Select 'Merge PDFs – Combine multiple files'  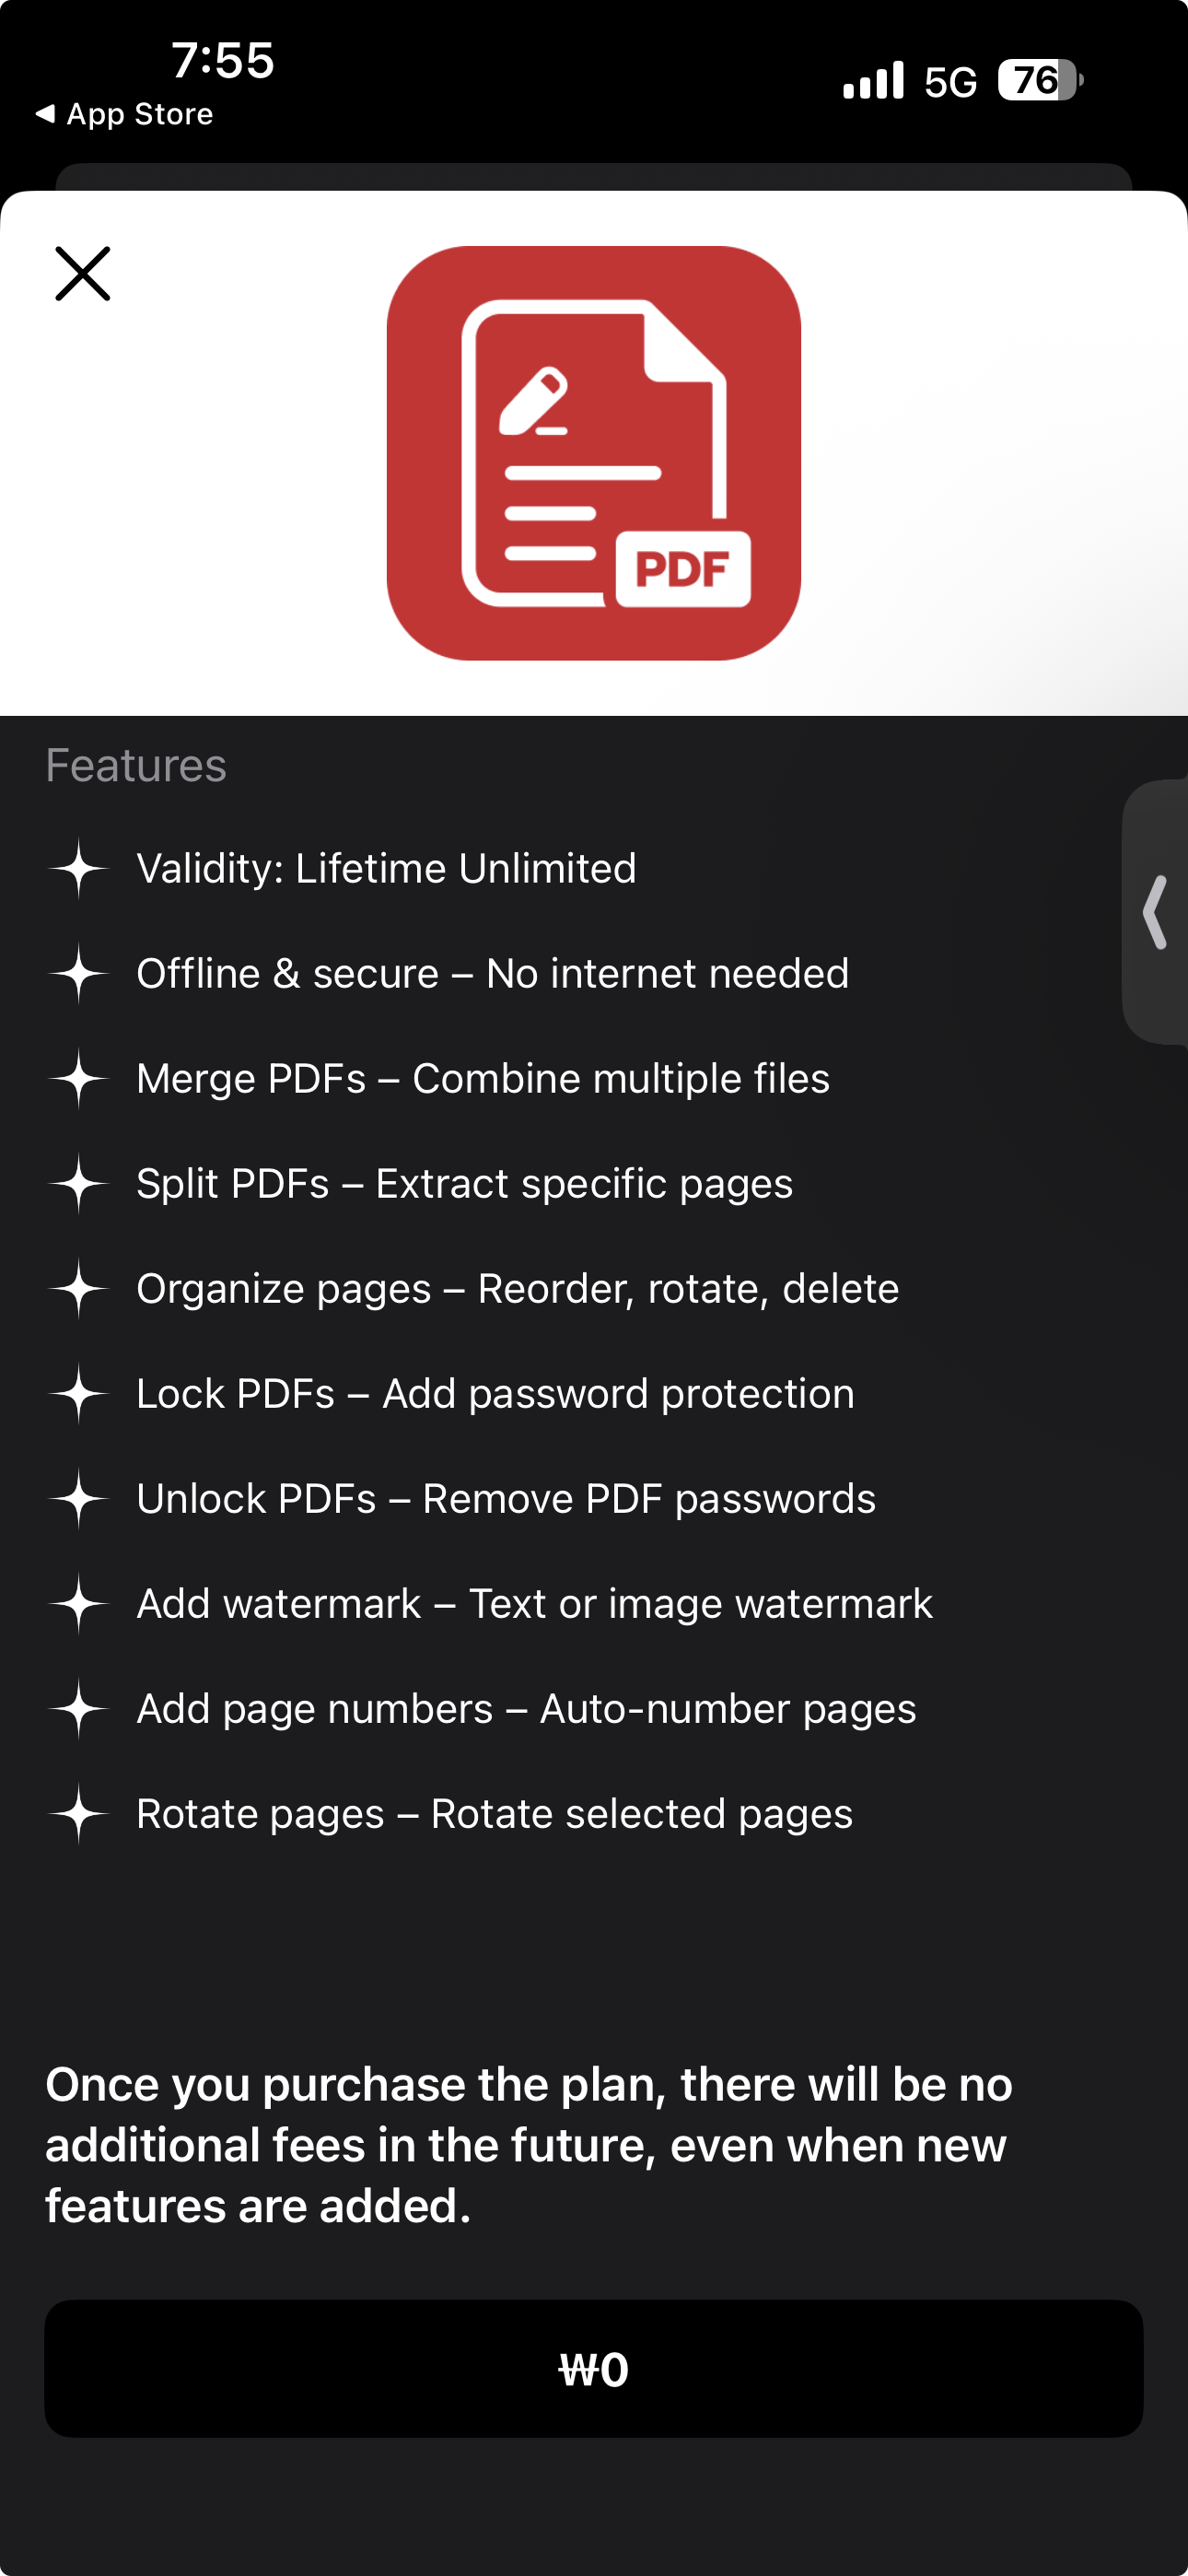[x=483, y=1078]
